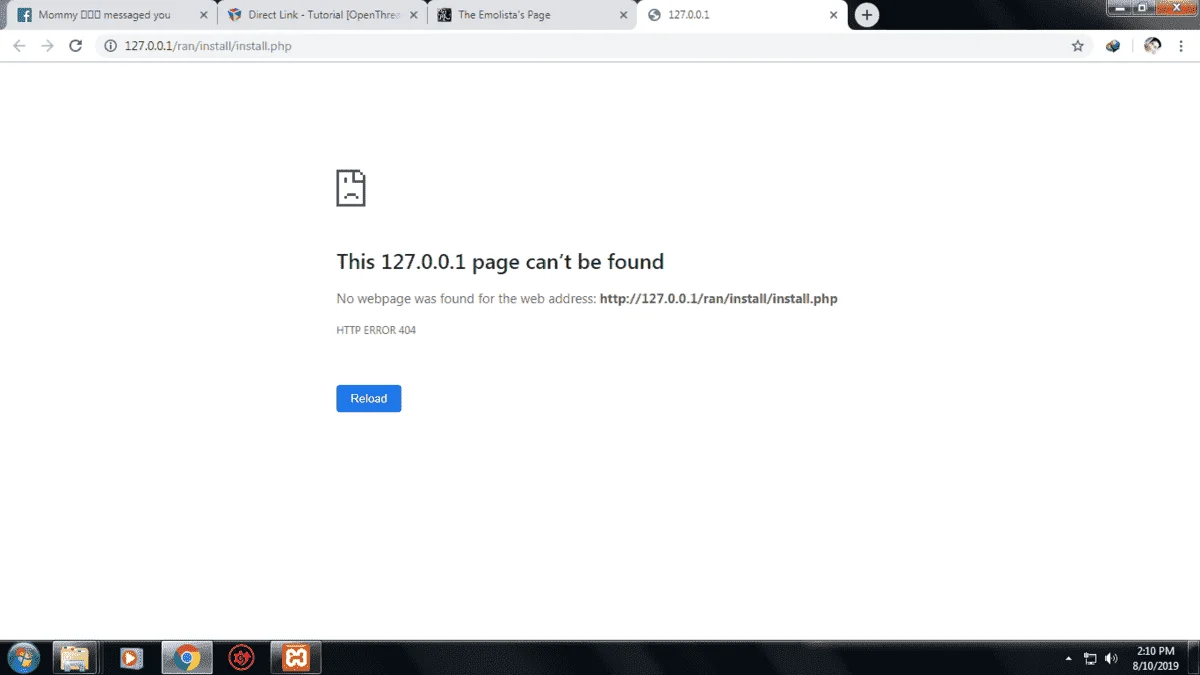Close the Direct Link Tutorial tab
Image resolution: width=1200 pixels, height=675 pixels.
[x=414, y=15]
